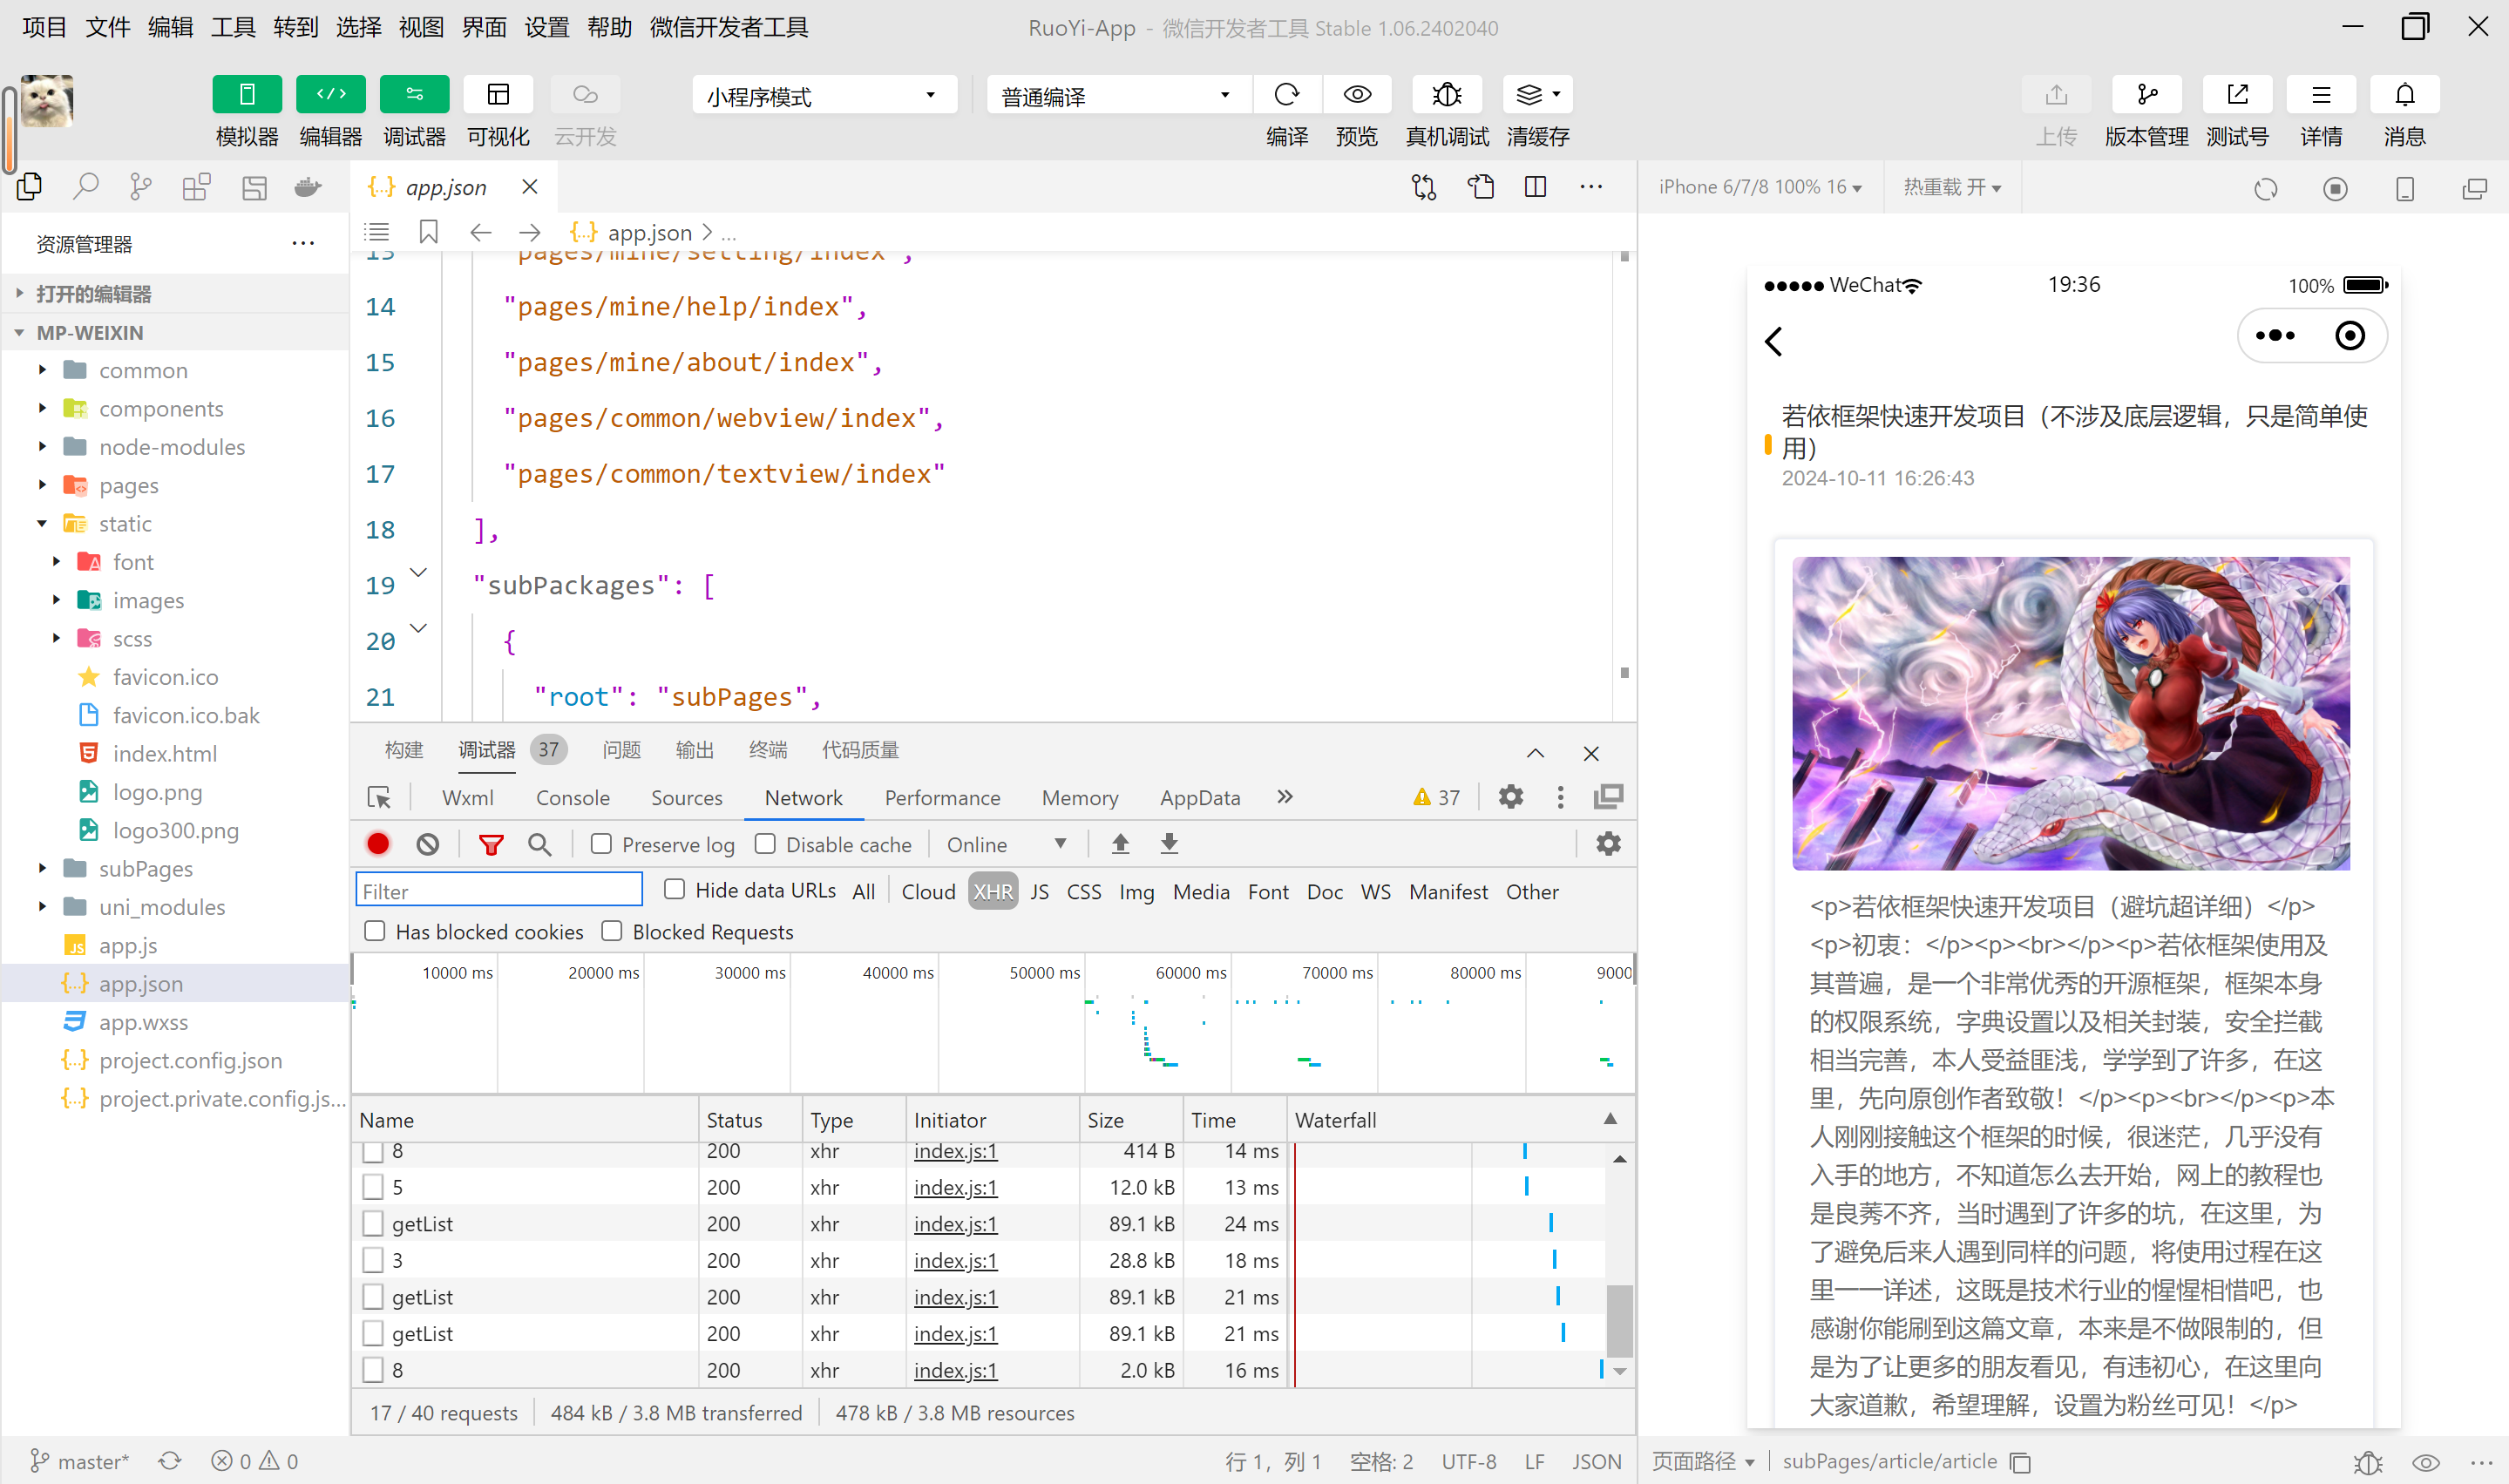Open the search icon in sidebar

coord(86,186)
